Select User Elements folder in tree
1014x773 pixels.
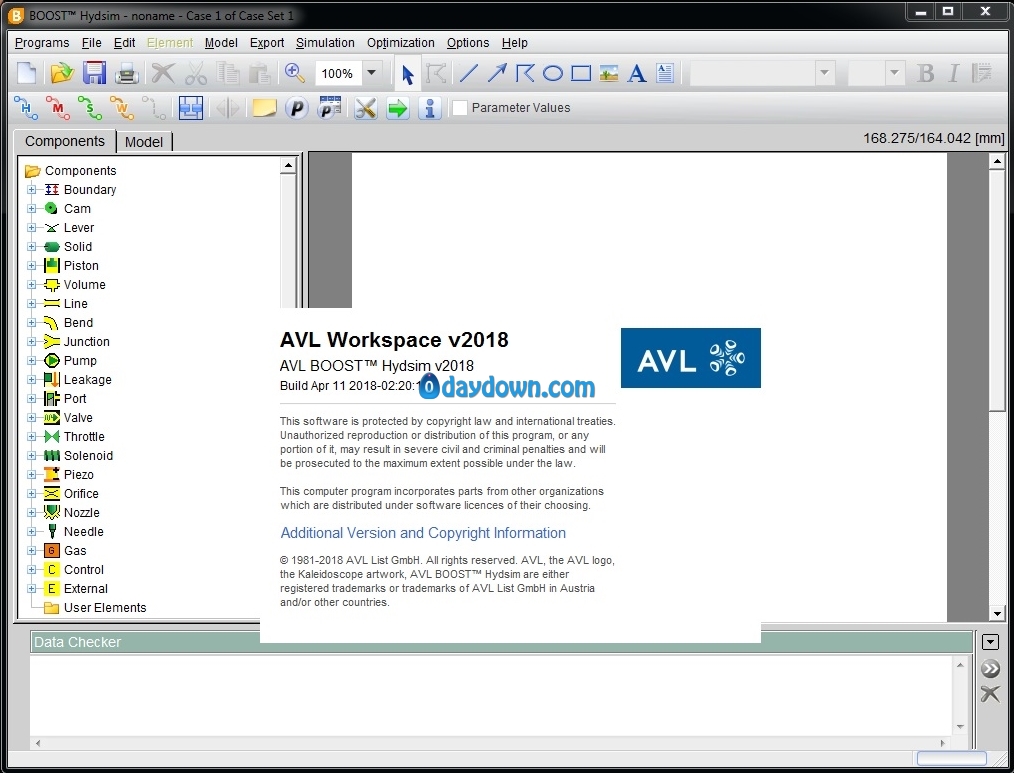(105, 607)
